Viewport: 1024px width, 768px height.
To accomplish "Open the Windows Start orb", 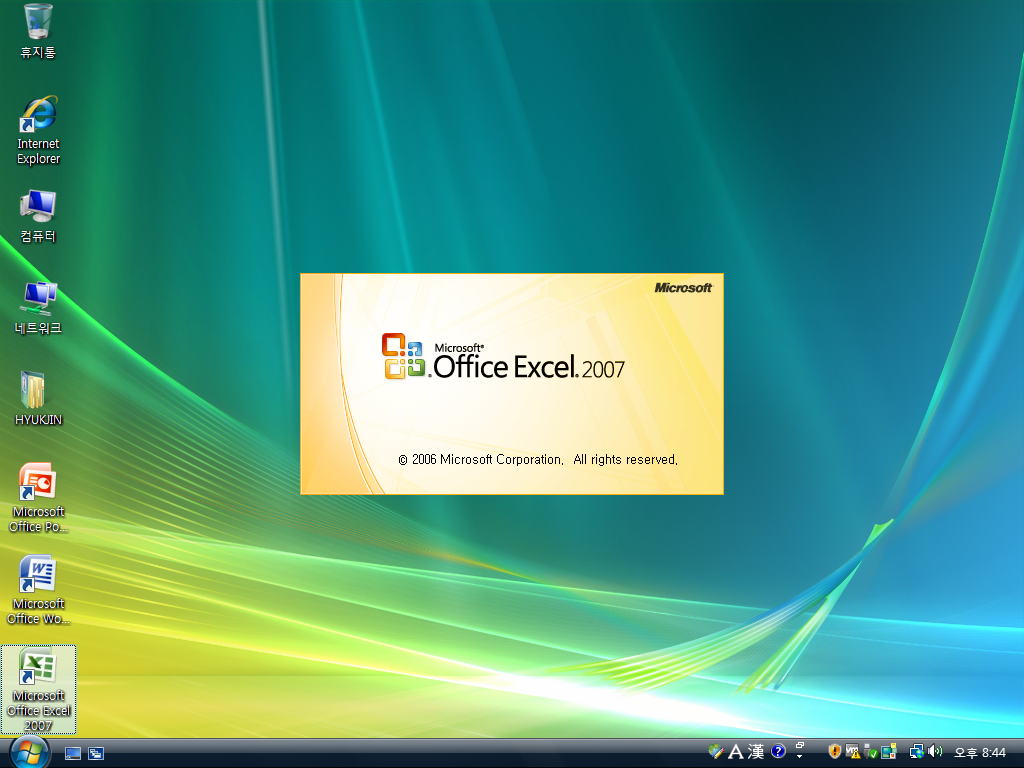I will pyautogui.click(x=29, y=752).
